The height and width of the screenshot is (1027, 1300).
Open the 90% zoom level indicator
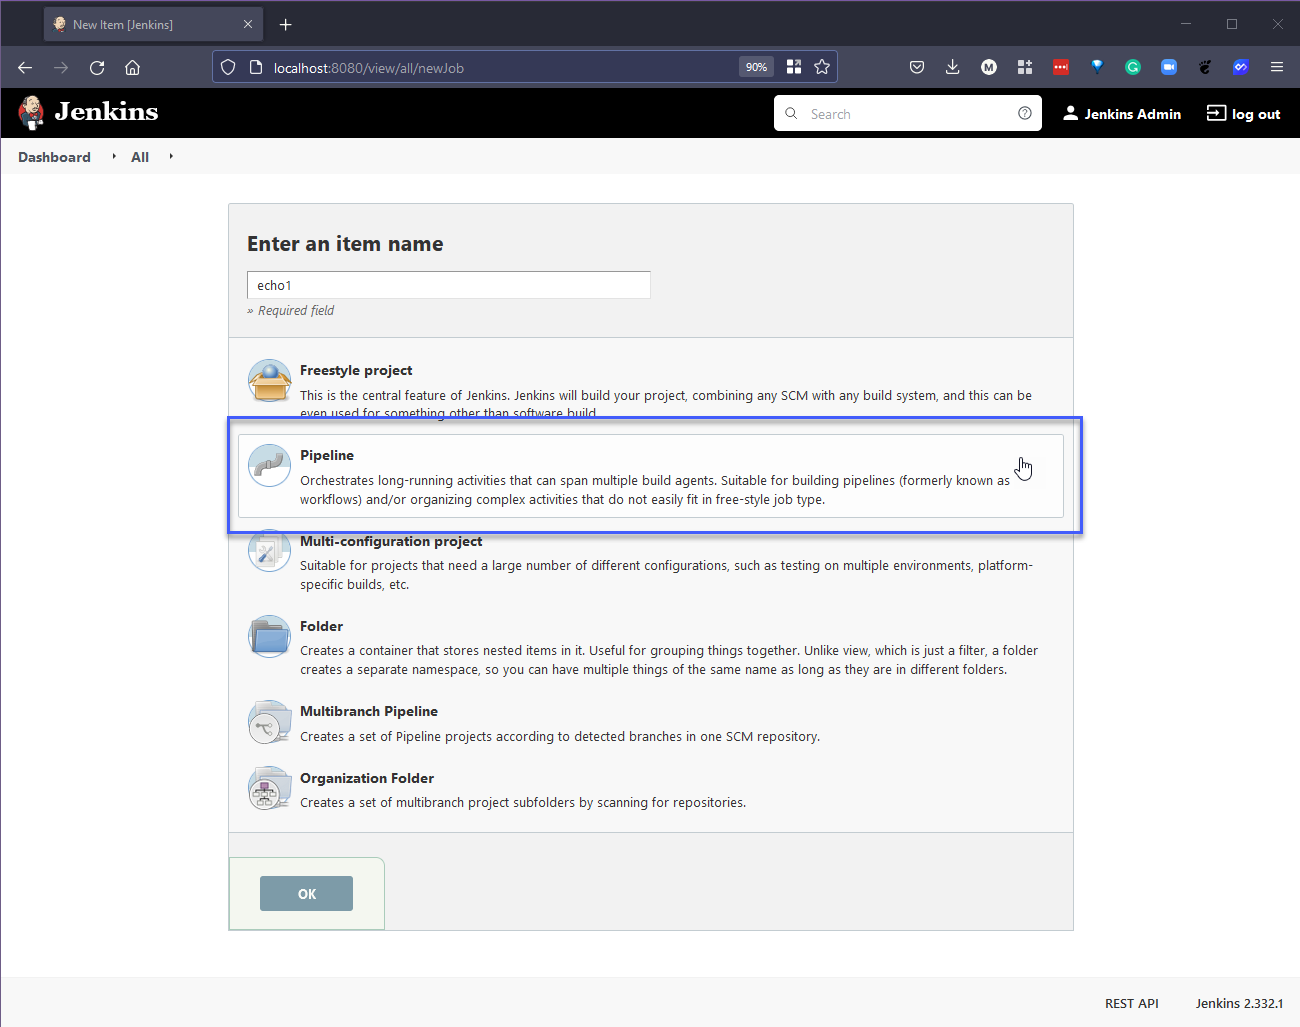click(756, 67)
